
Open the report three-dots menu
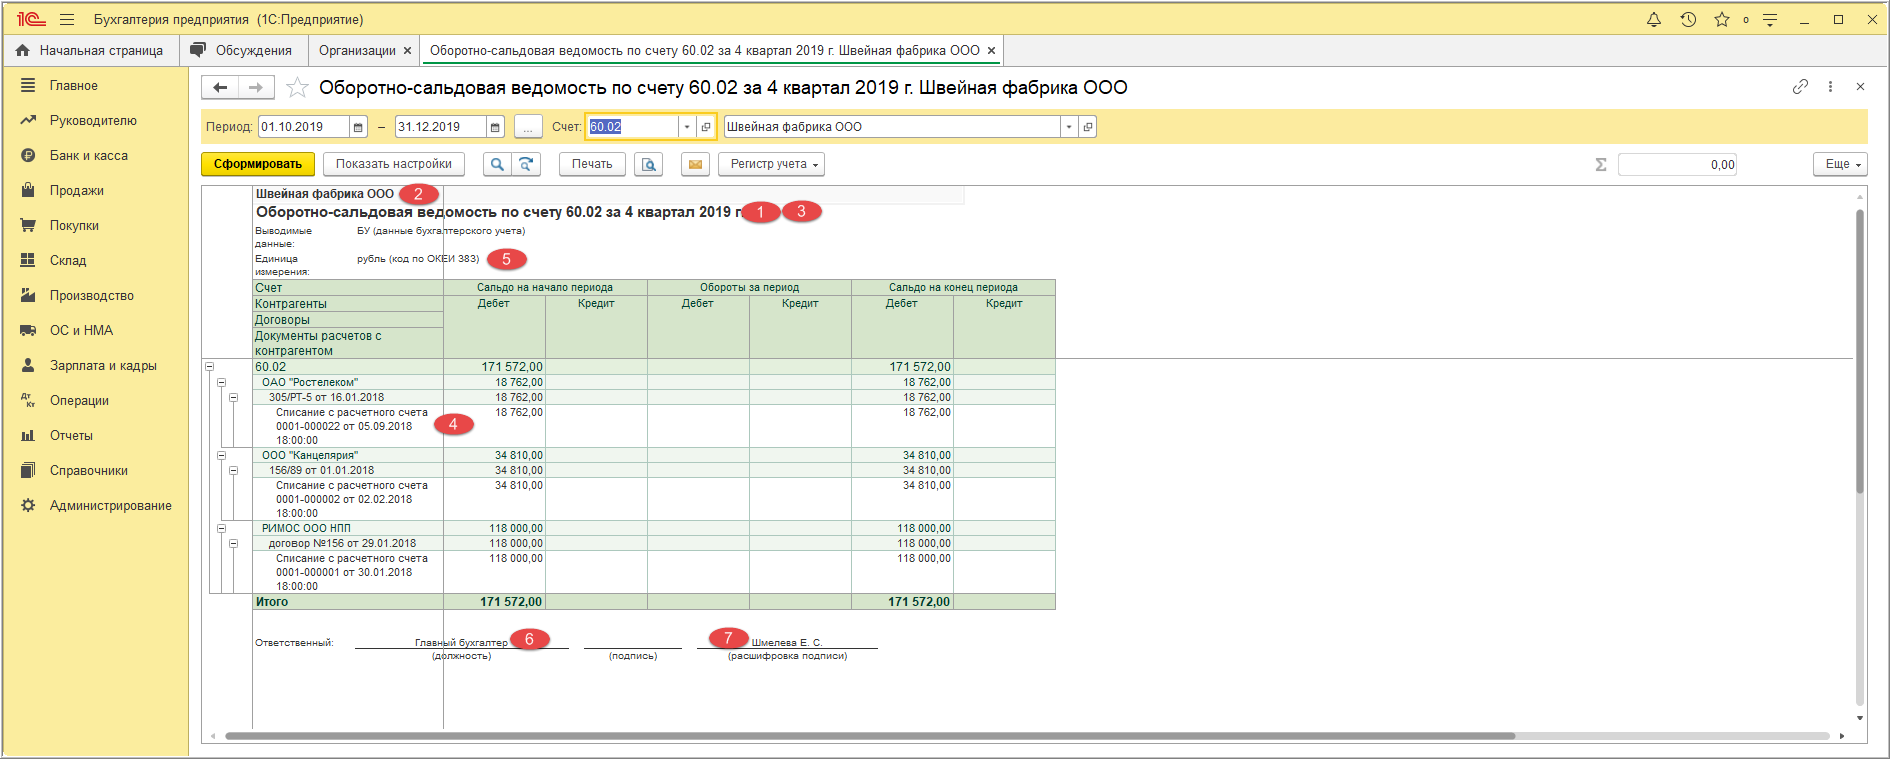(x=1830, y=87)
